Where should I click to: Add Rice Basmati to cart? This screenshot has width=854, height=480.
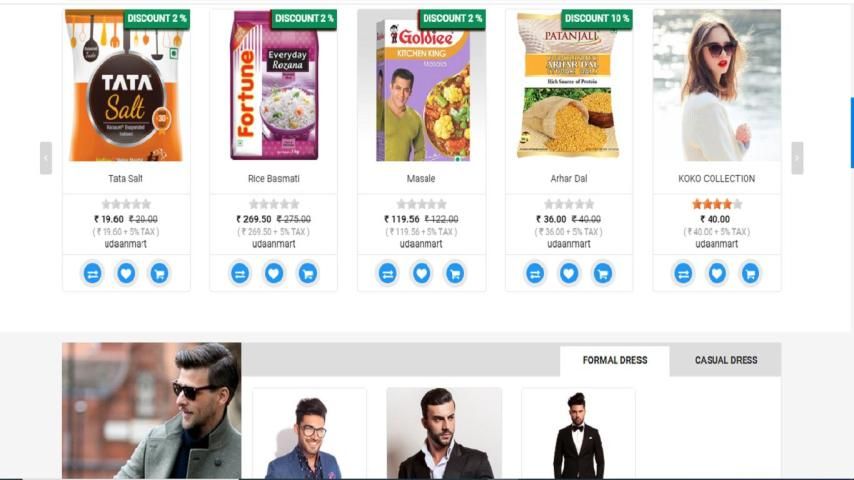[x=308, y=273]
